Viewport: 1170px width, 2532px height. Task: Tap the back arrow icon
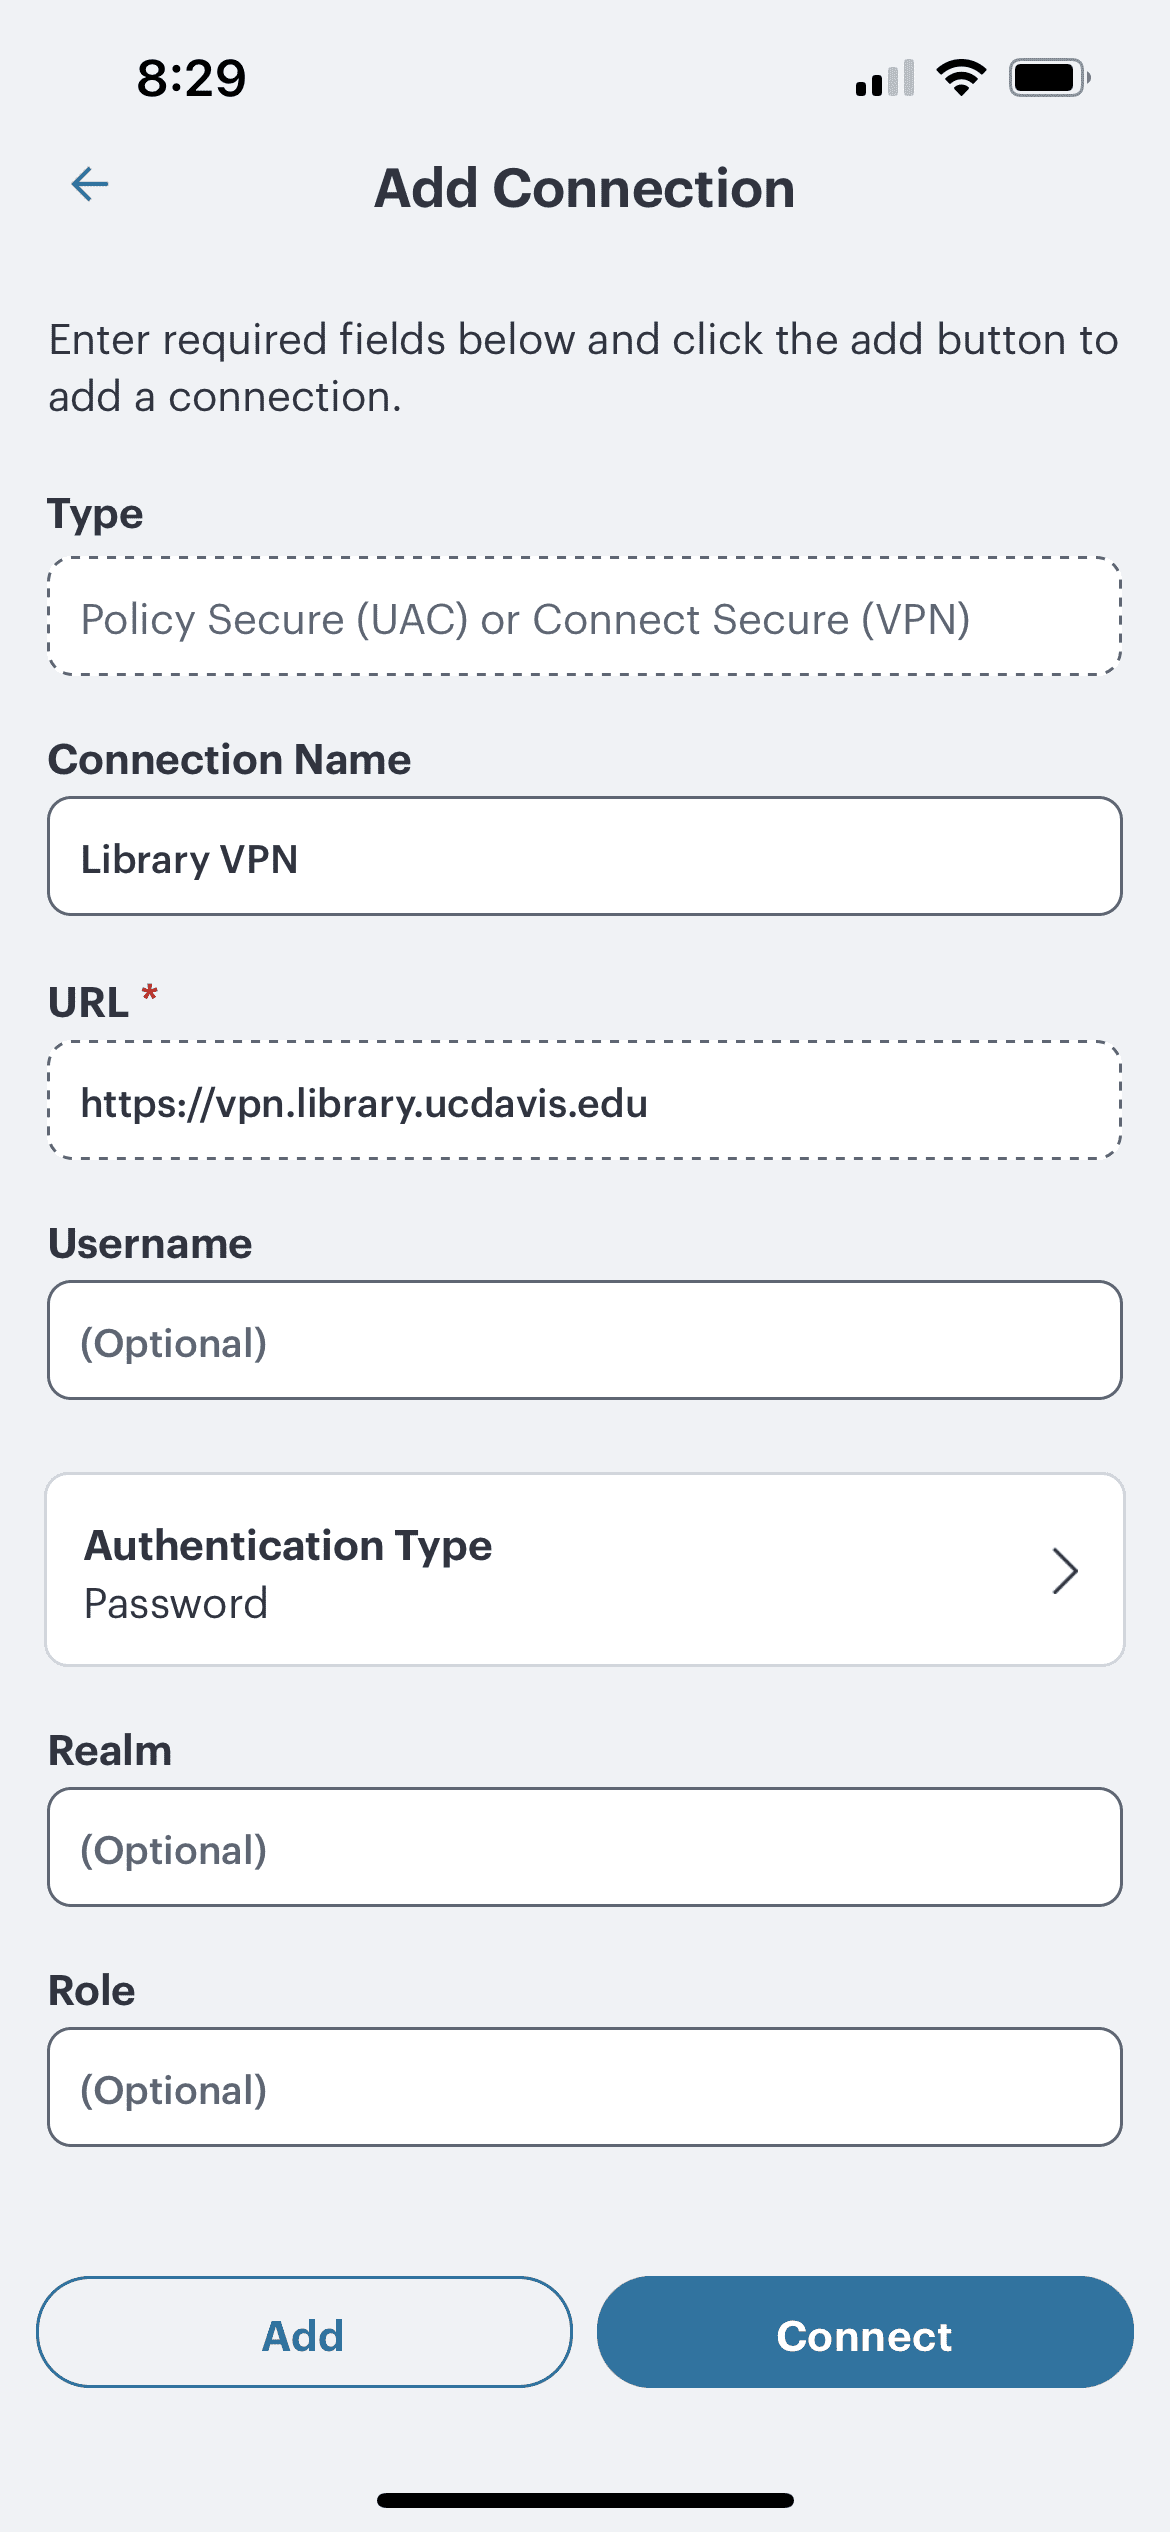[x=90, y=185]
